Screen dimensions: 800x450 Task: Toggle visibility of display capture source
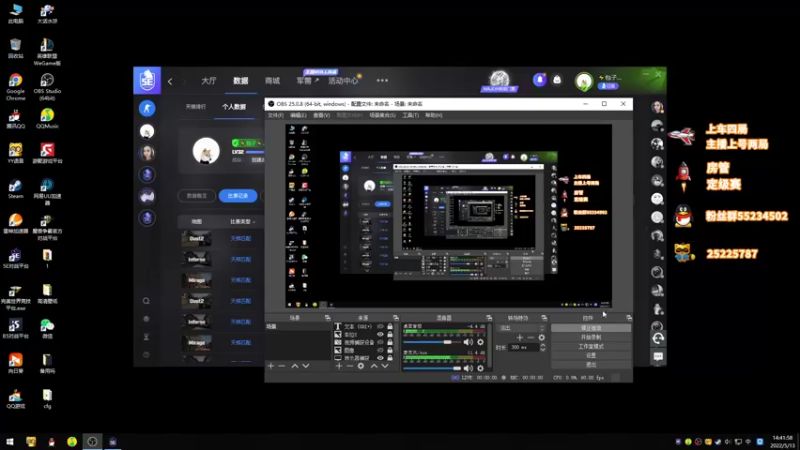coord(380,358)
